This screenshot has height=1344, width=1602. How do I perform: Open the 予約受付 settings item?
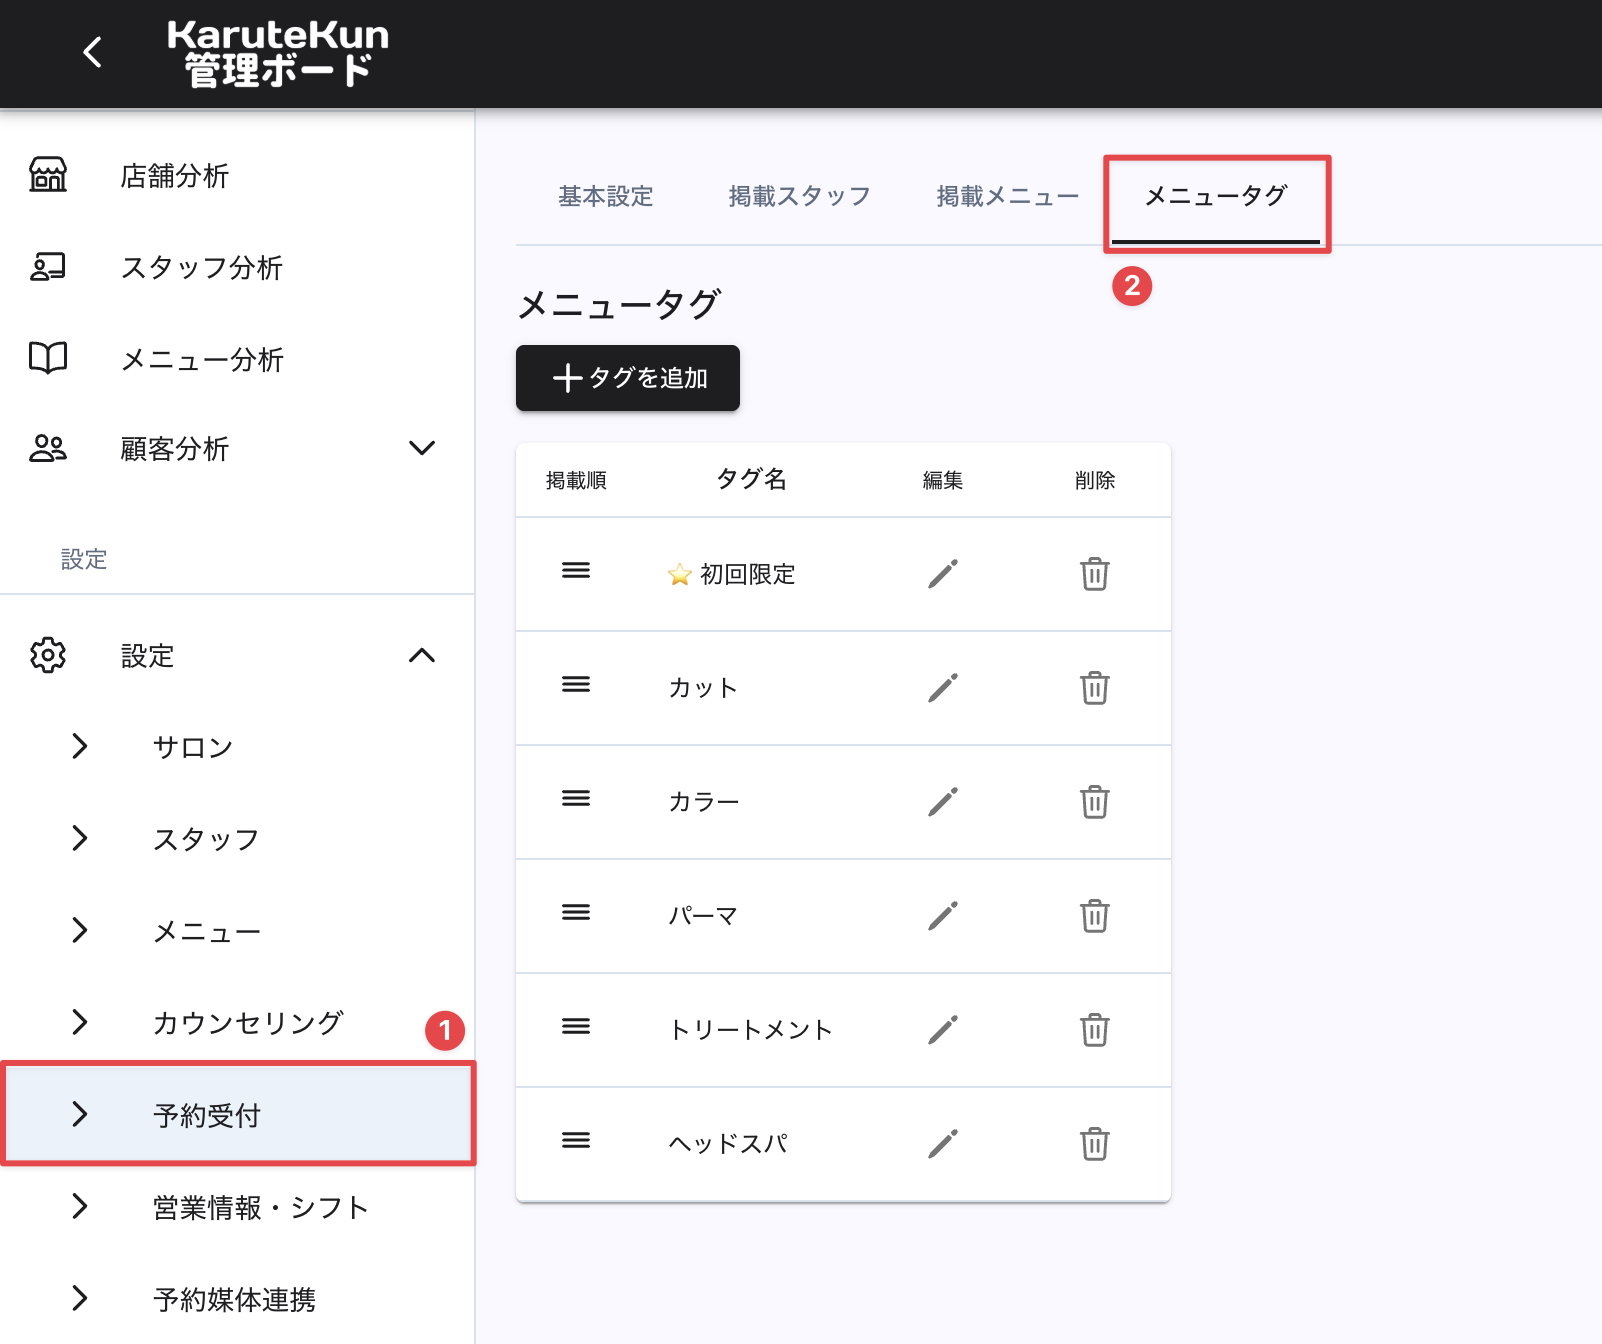pyautogui.click(x=237, y=1114)
